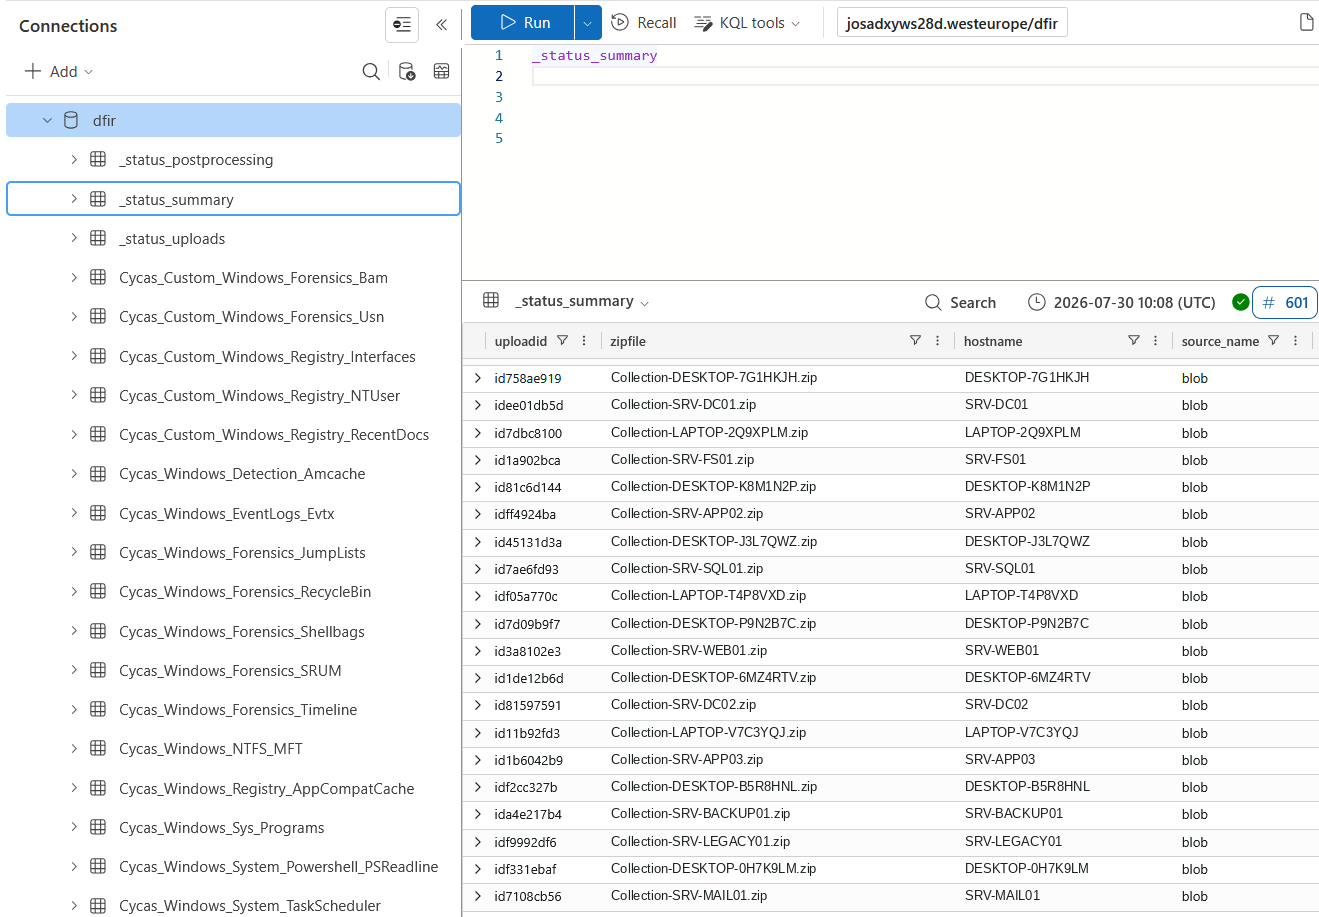Toggle the connections pane view mode icon
This screenshot has height=917, width=1319.
[402, 25]
